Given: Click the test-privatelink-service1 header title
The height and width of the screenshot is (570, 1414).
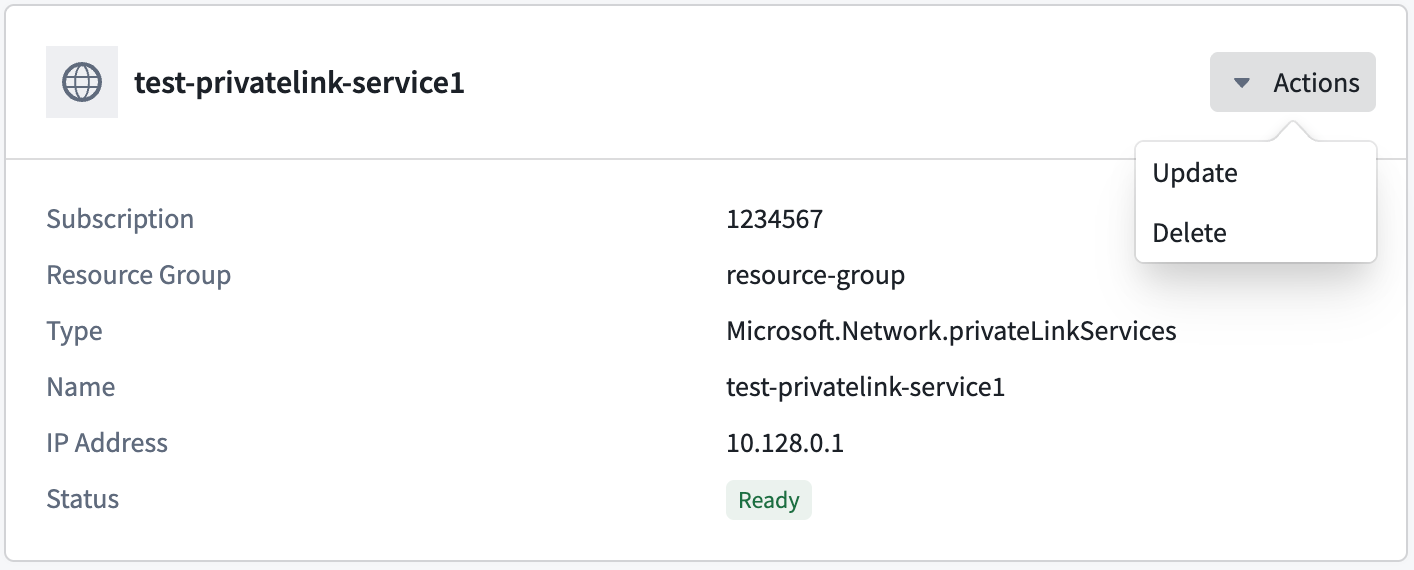Looking at the screenshot, I should pos(299,83).
